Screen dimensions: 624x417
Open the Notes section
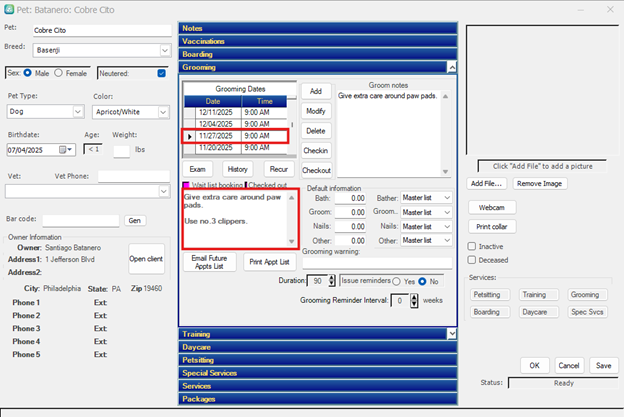318,28
